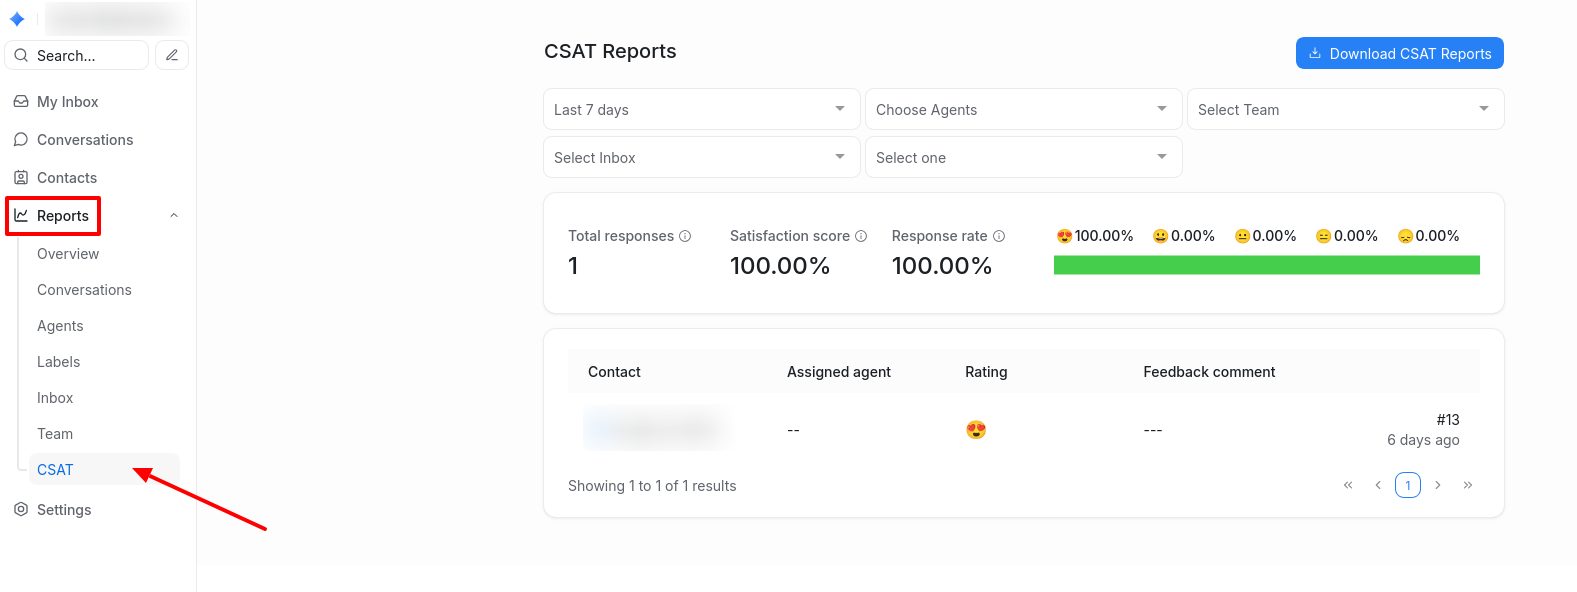The height and width of the screenshot is (592, 1577).
Task: Open the Select one rating dropdown
Action: click(x=1022, y=157)
